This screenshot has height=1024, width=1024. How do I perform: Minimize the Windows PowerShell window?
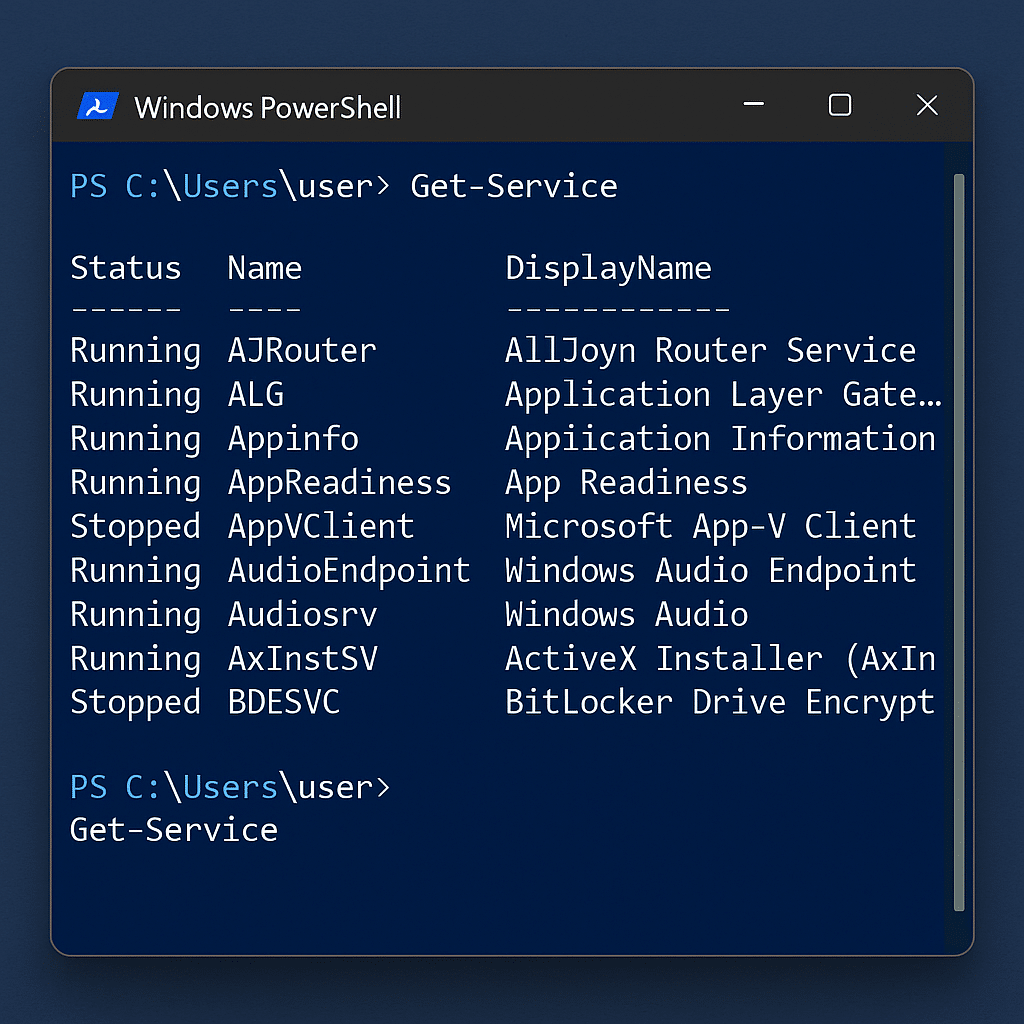click(754, 104)
